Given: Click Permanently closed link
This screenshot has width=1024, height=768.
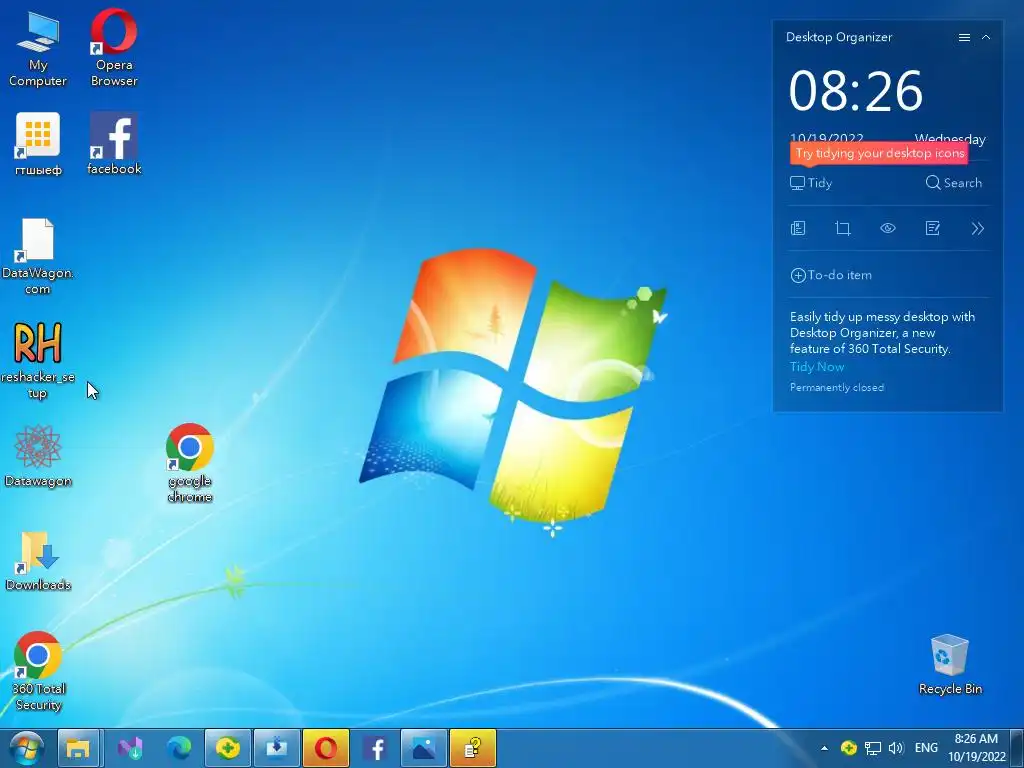Looking at the screenshot, I should 837,387.
